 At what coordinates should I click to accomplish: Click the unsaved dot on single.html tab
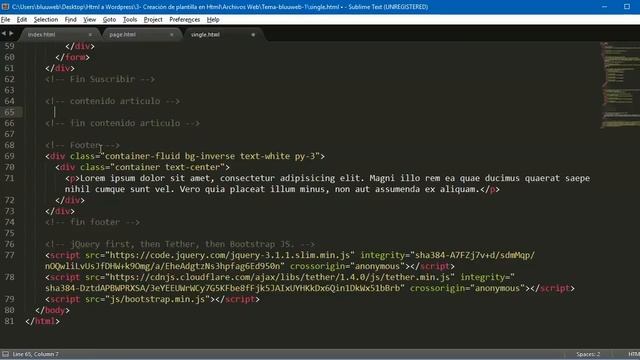253,35
